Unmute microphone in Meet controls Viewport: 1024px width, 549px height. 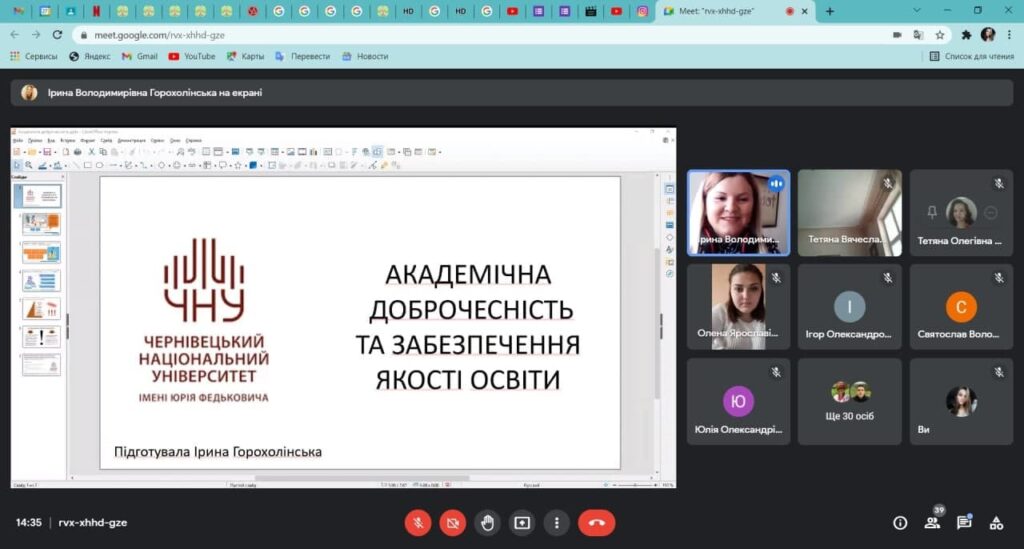[x=418, y=523]
